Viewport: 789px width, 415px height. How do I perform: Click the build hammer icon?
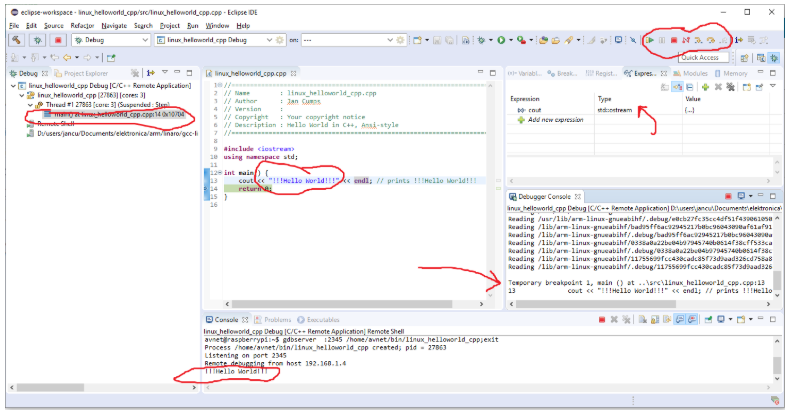click(x=16, y=40)
